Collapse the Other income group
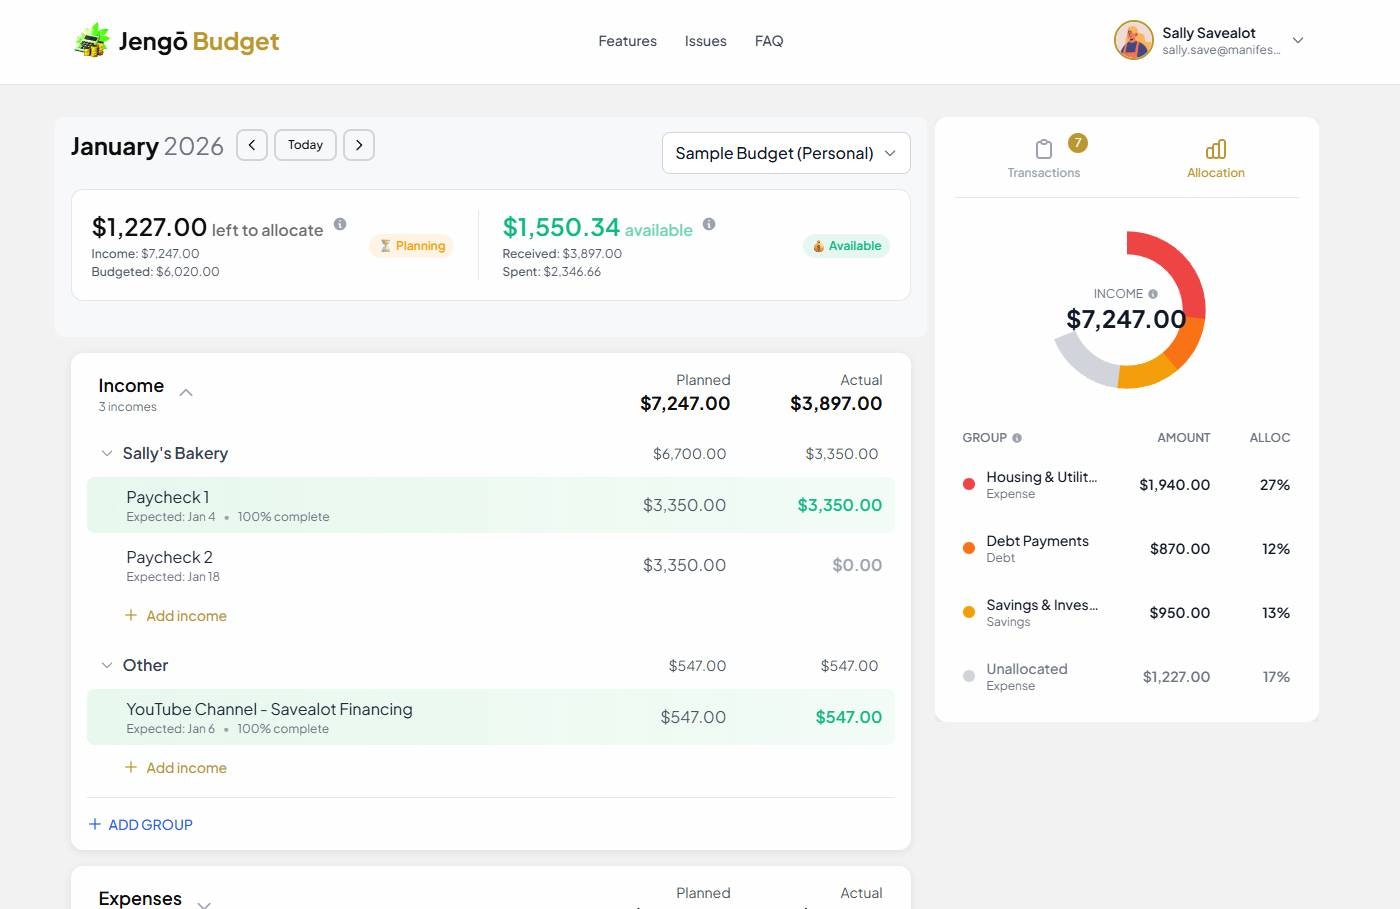The width and height of the screenshot is (1400, 909). 106,665
